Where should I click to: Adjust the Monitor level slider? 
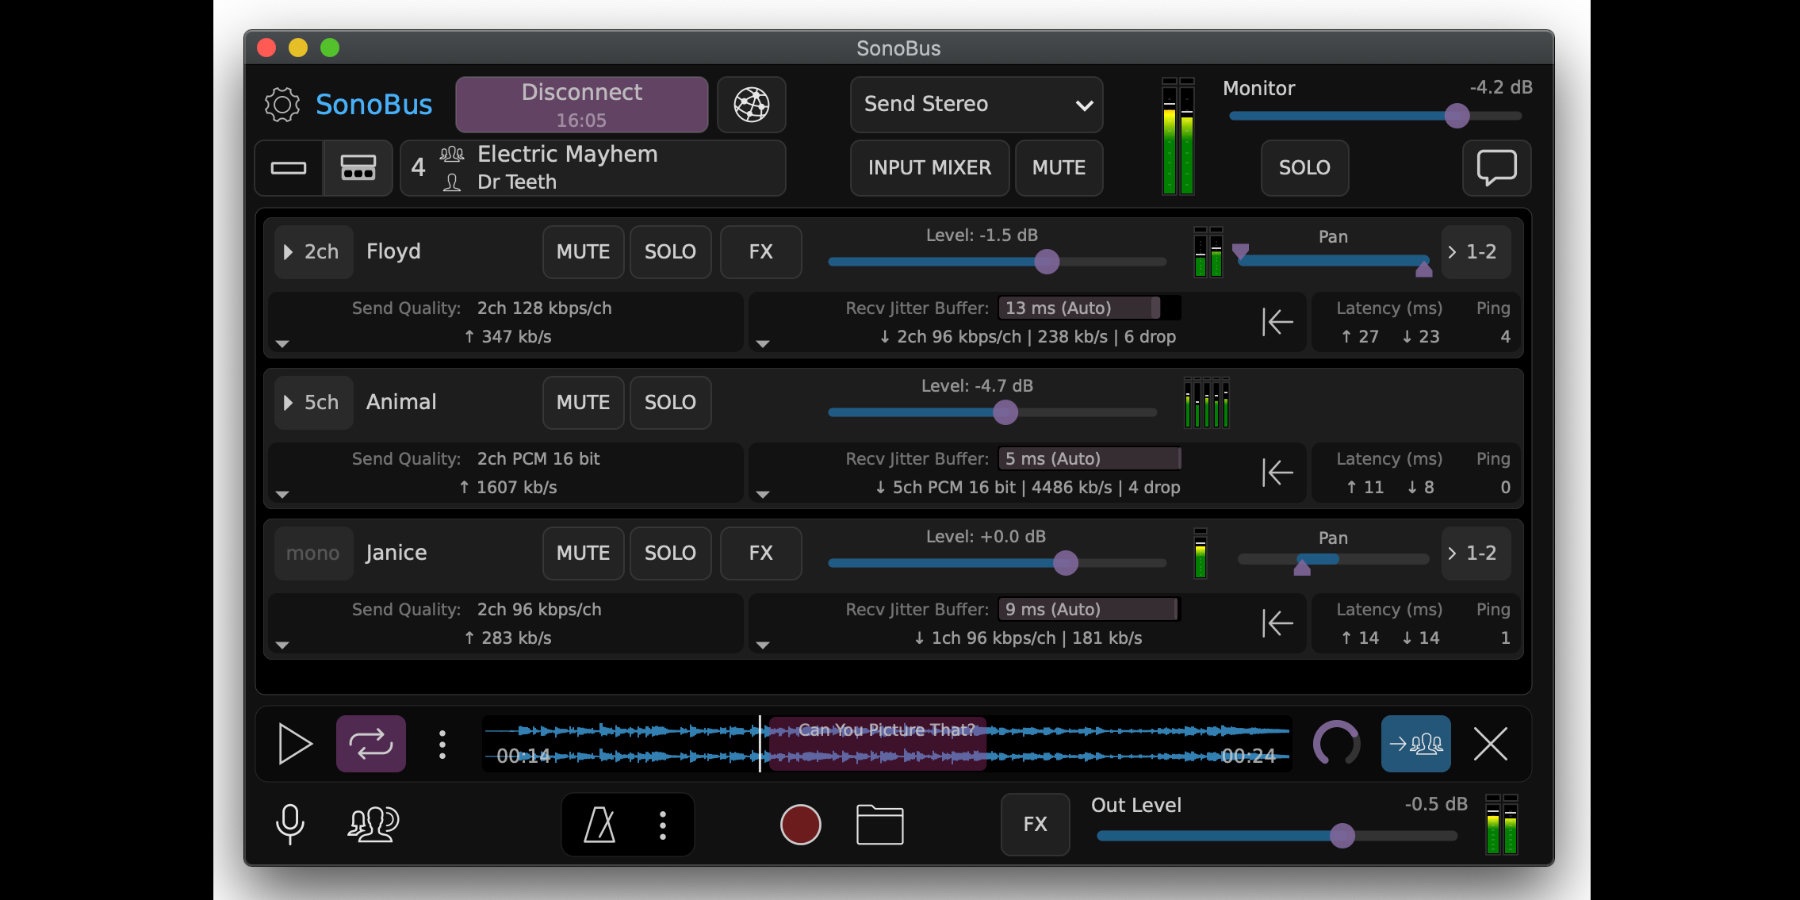coord(1456,116)
